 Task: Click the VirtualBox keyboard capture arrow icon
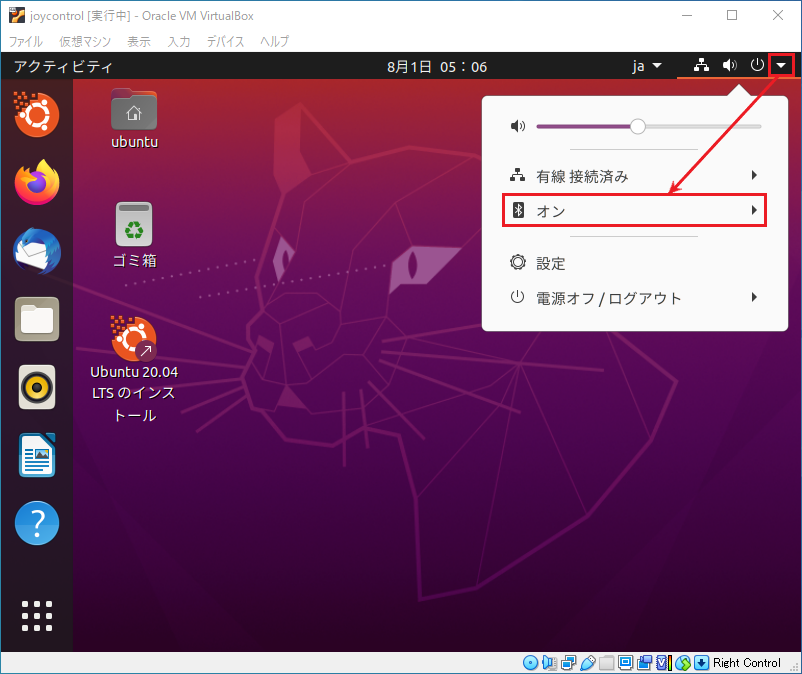701,663
